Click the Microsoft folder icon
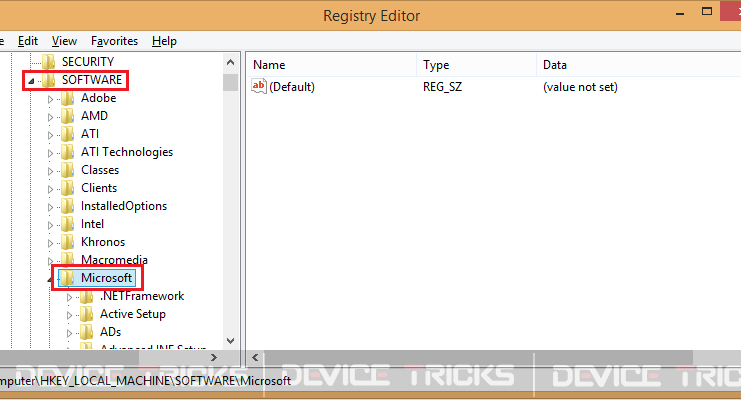741x400 pixels. [68, 278]
